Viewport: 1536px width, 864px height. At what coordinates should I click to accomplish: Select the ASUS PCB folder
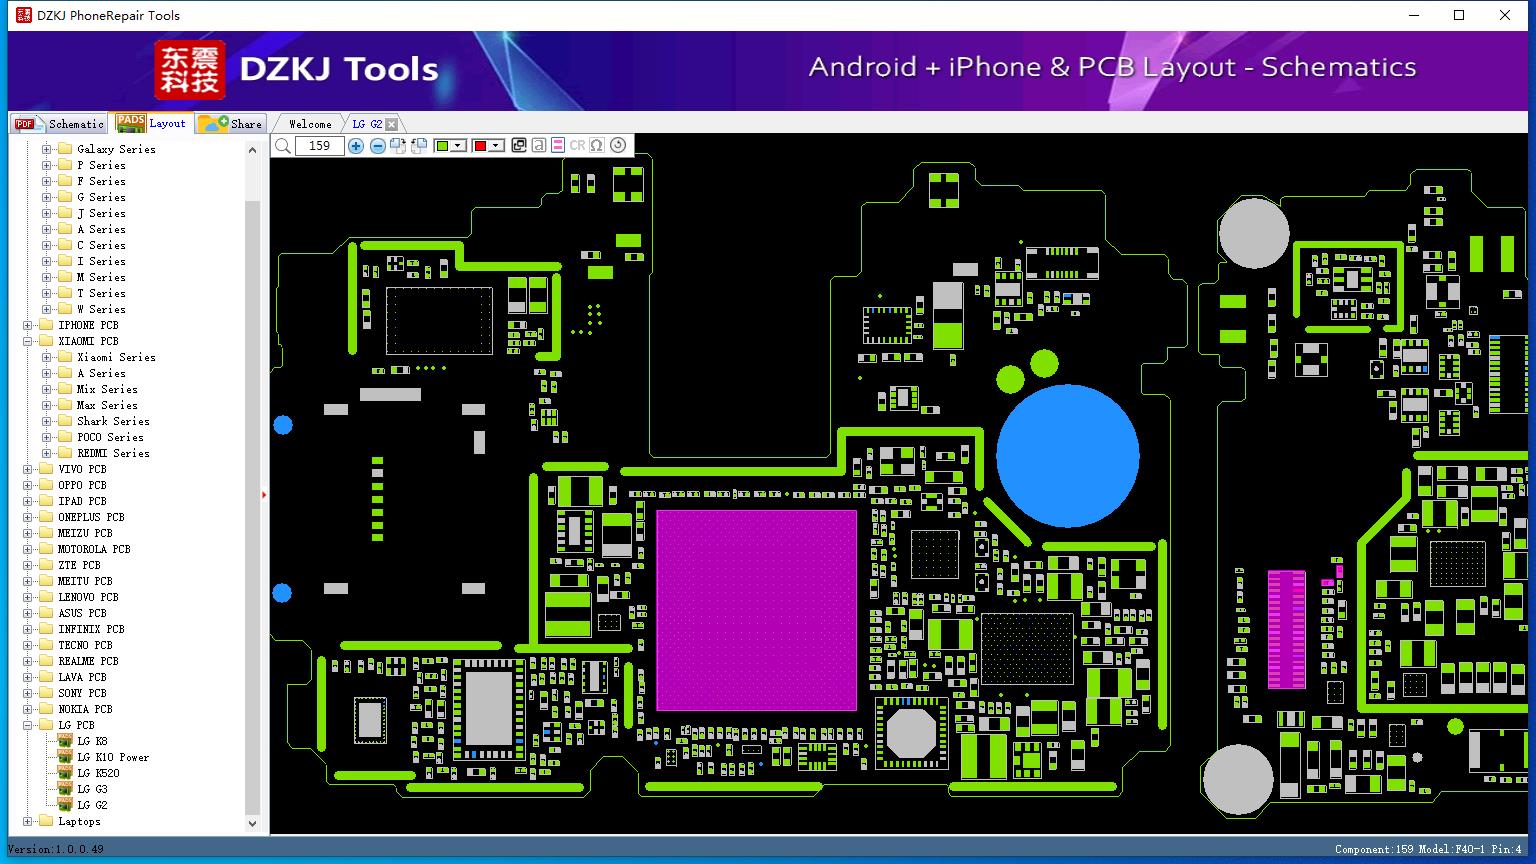(x=82, y=613)
